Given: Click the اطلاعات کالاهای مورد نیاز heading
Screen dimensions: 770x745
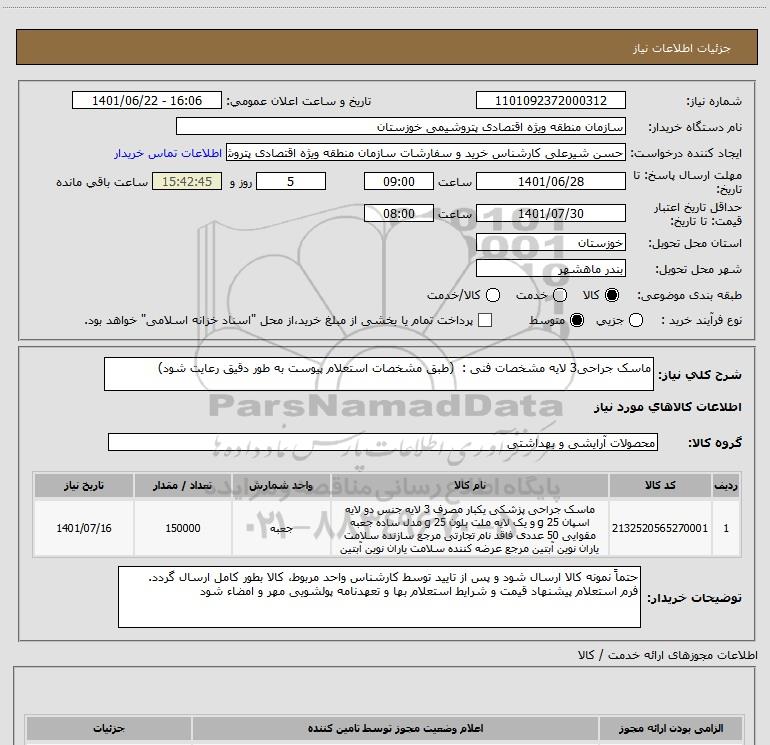Looking at the screenshot, I should coord(667,407).
